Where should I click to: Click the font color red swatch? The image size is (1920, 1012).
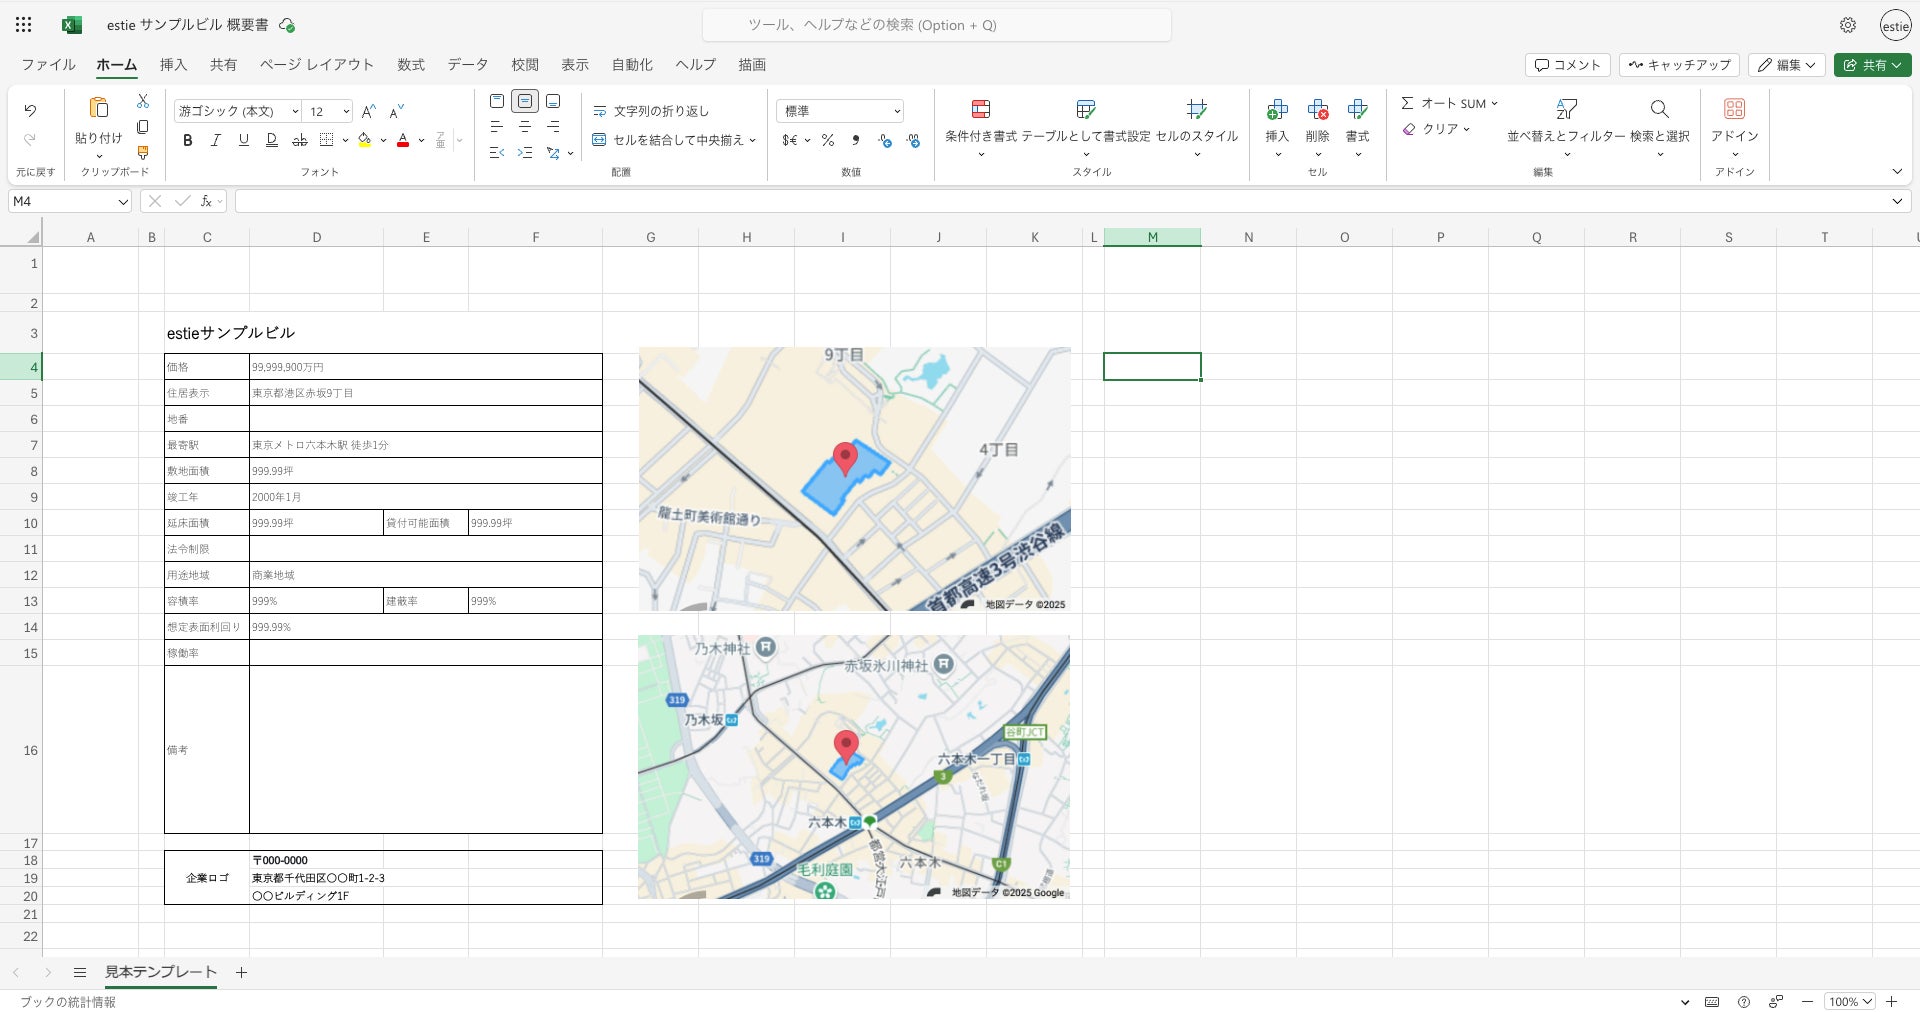403,141
